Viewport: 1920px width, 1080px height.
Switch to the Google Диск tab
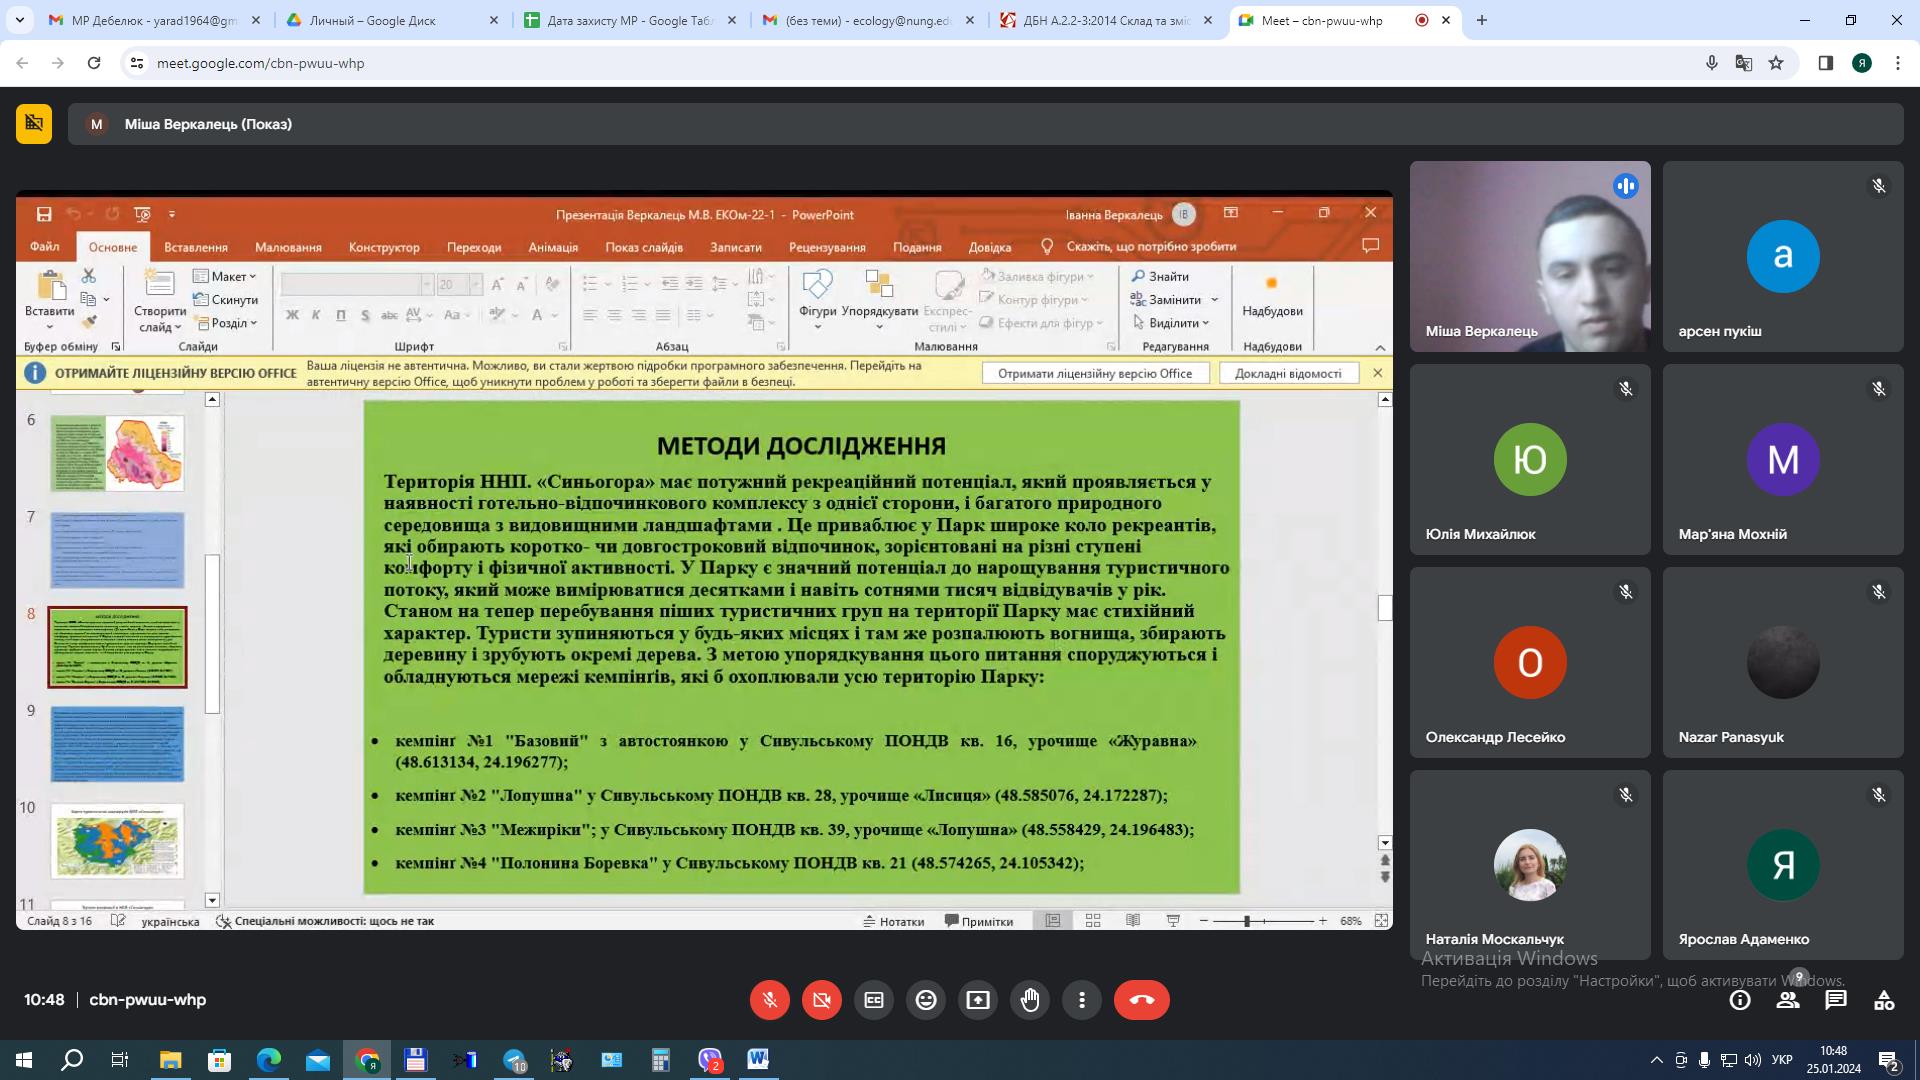(372, 20)
